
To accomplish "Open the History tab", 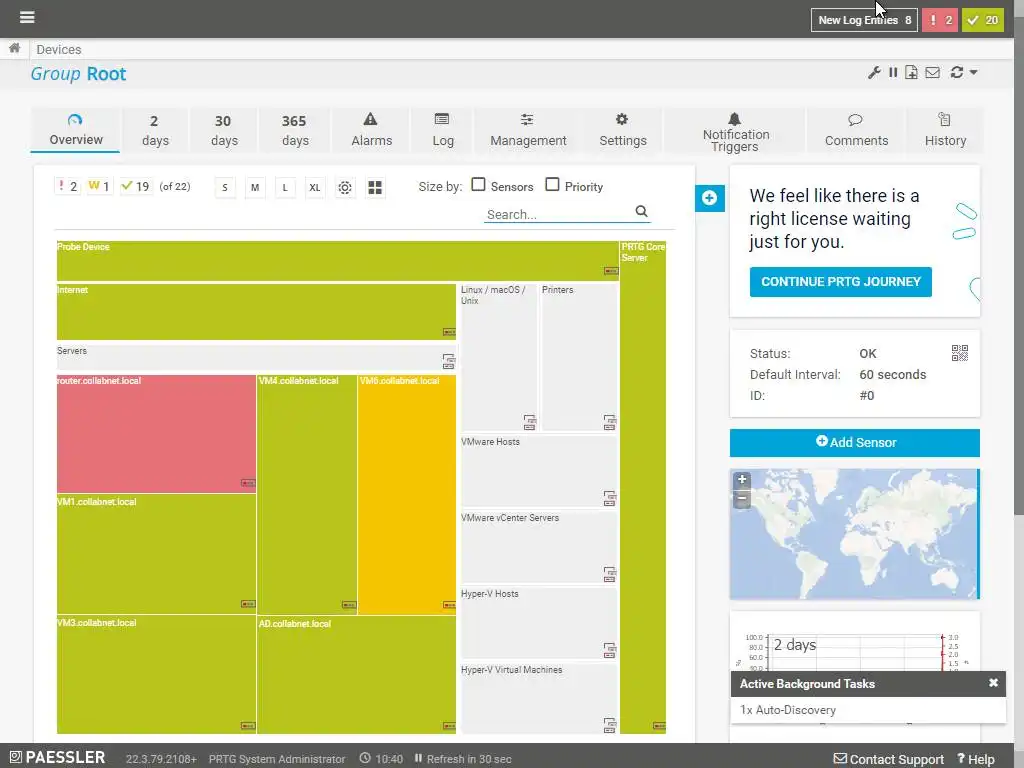I will (x=945, y=131).
